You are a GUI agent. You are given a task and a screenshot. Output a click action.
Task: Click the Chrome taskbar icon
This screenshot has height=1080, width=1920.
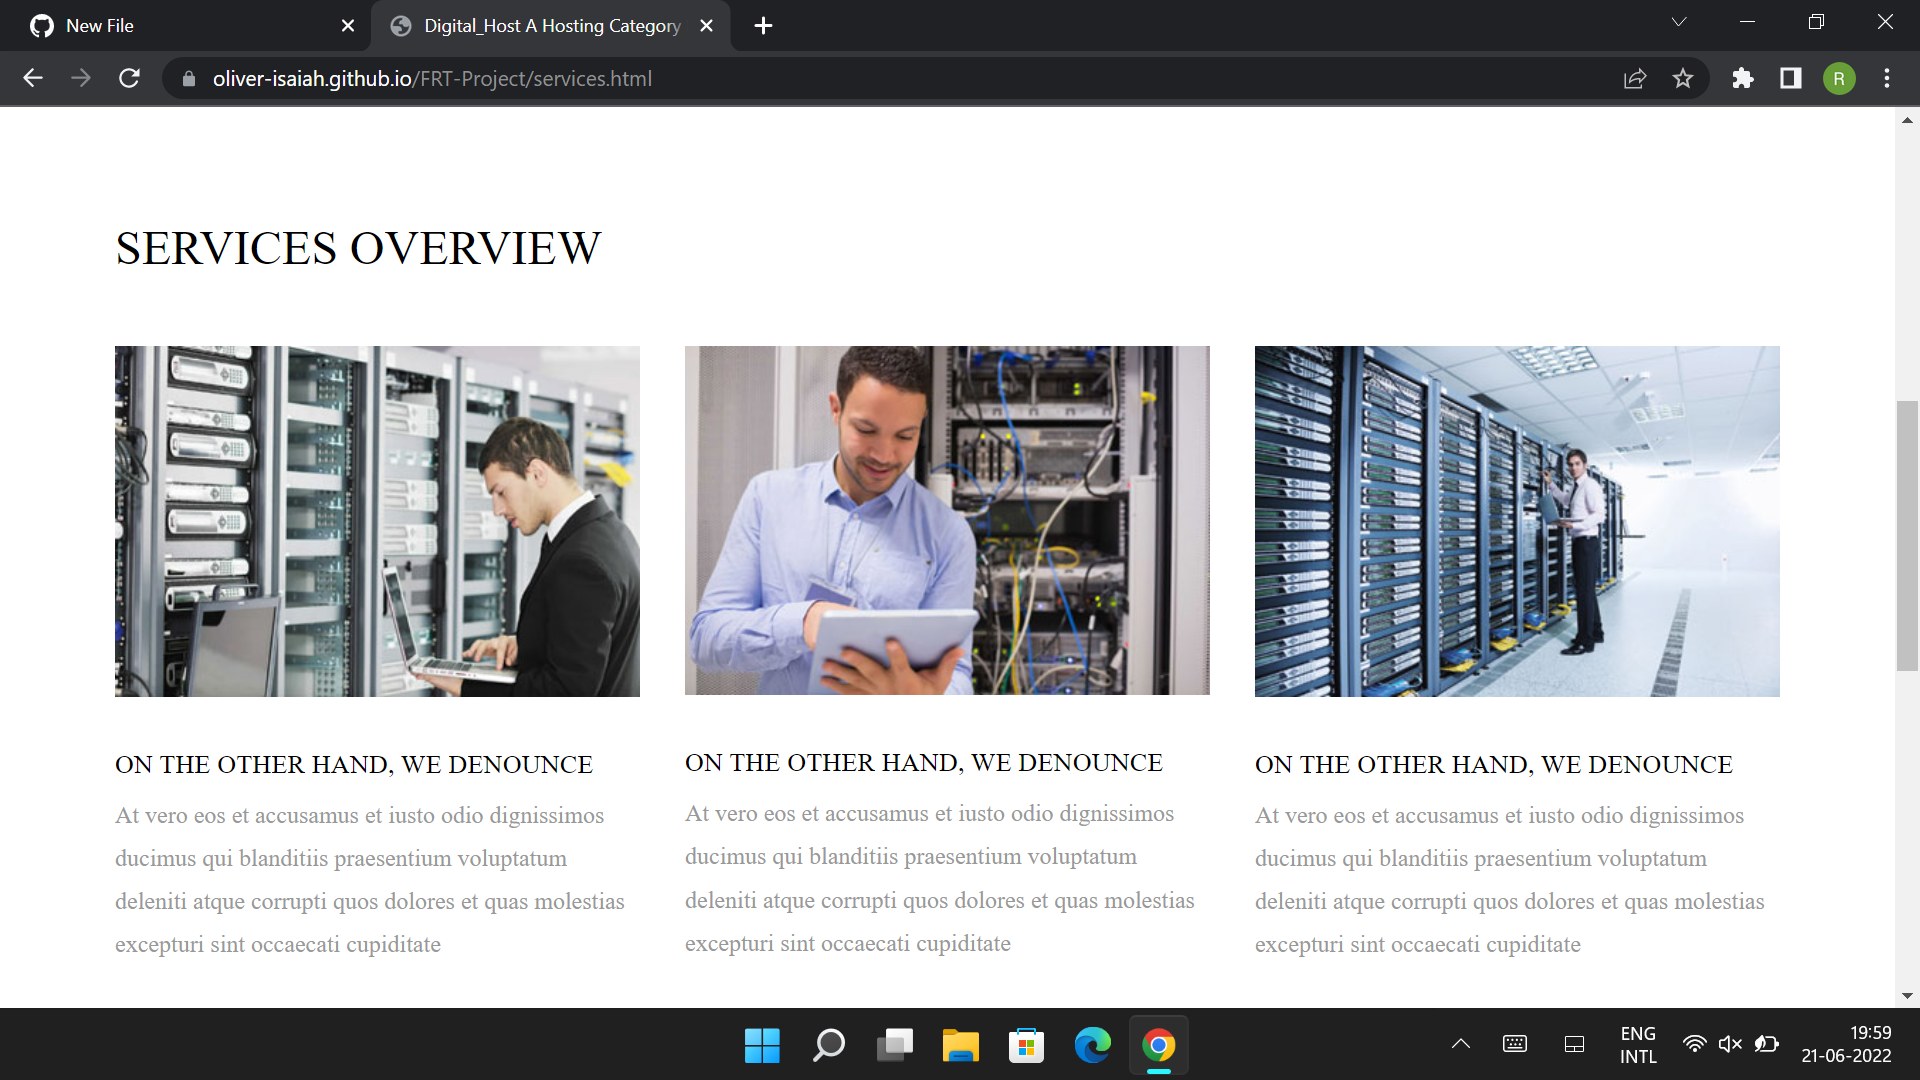point(1158,1045)
